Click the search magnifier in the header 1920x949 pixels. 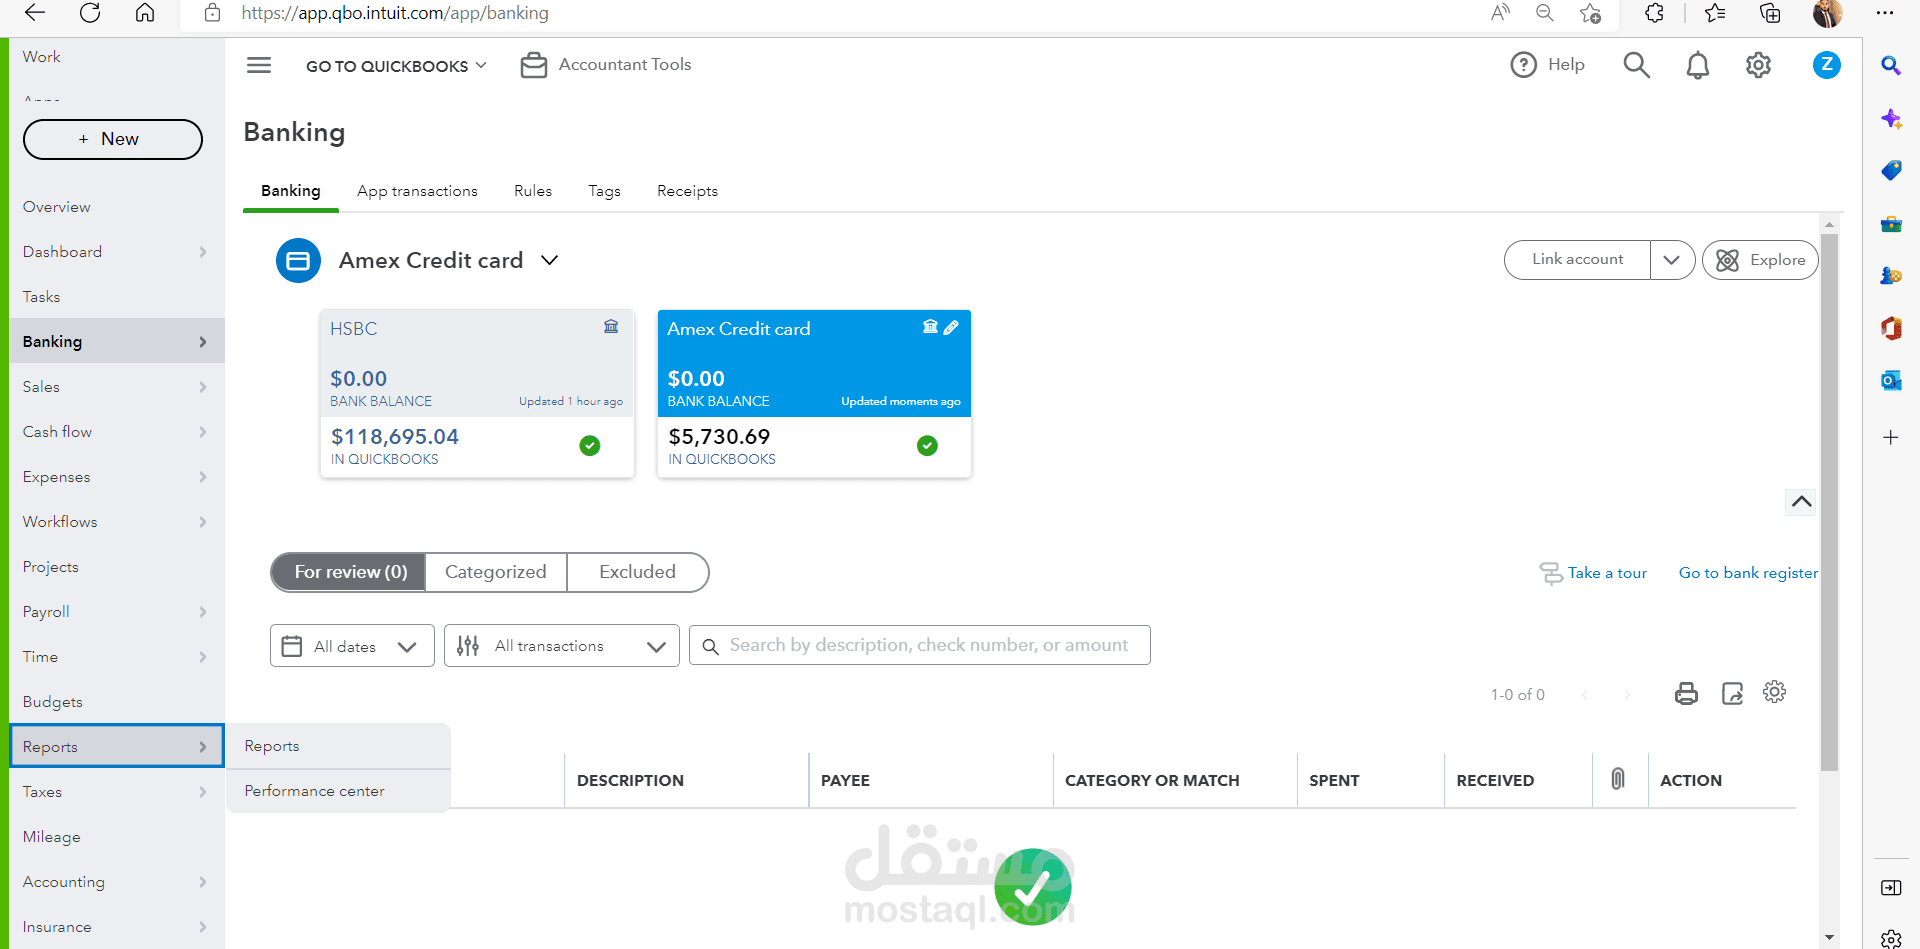[x=1636, y=65]
